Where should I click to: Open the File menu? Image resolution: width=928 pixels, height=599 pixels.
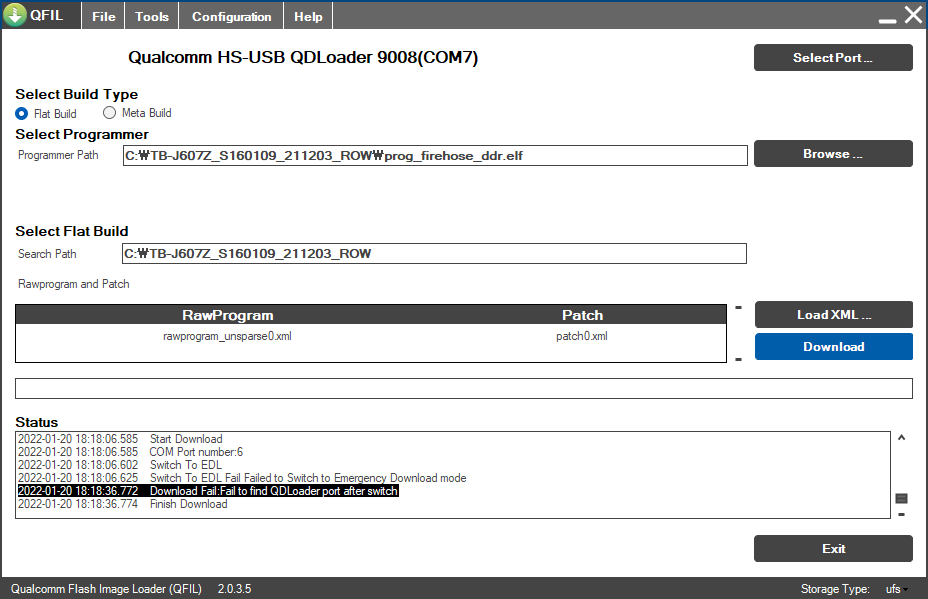104,17
